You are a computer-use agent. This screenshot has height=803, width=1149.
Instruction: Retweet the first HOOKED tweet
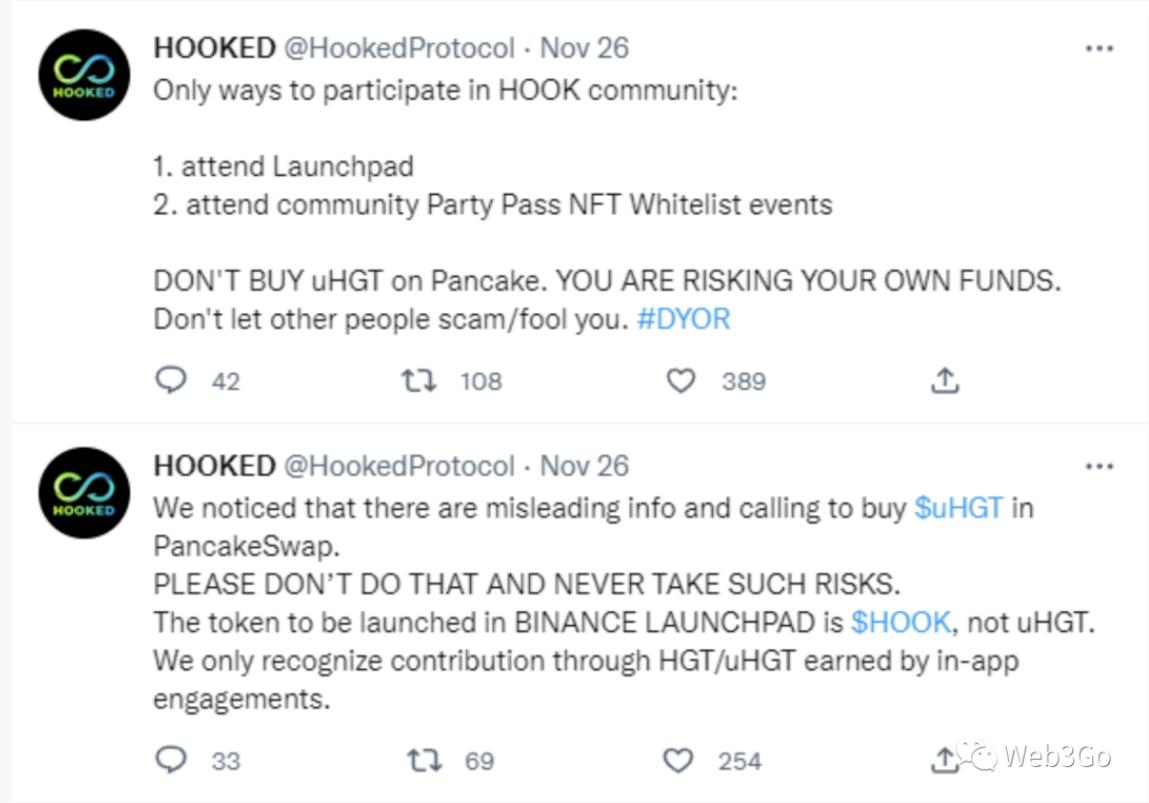tap(417, 380)
